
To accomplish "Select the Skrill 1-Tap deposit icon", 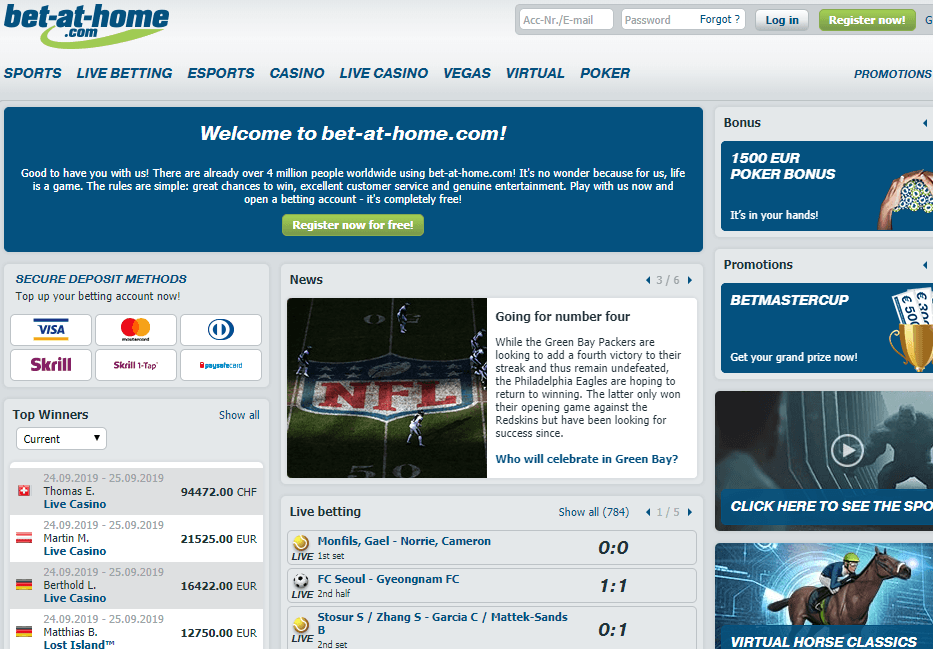I will coord(136,365).
